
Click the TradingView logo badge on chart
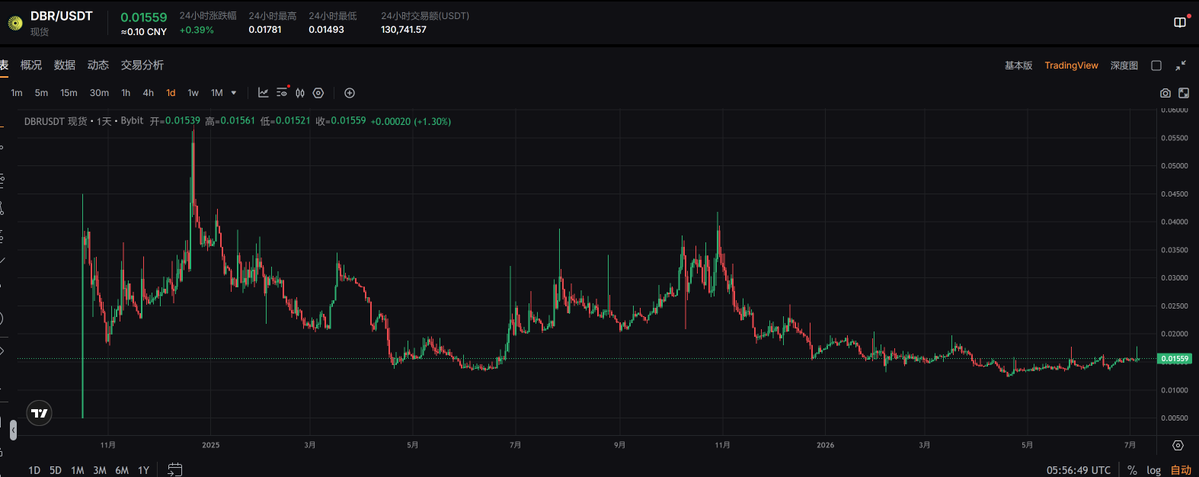39,413
